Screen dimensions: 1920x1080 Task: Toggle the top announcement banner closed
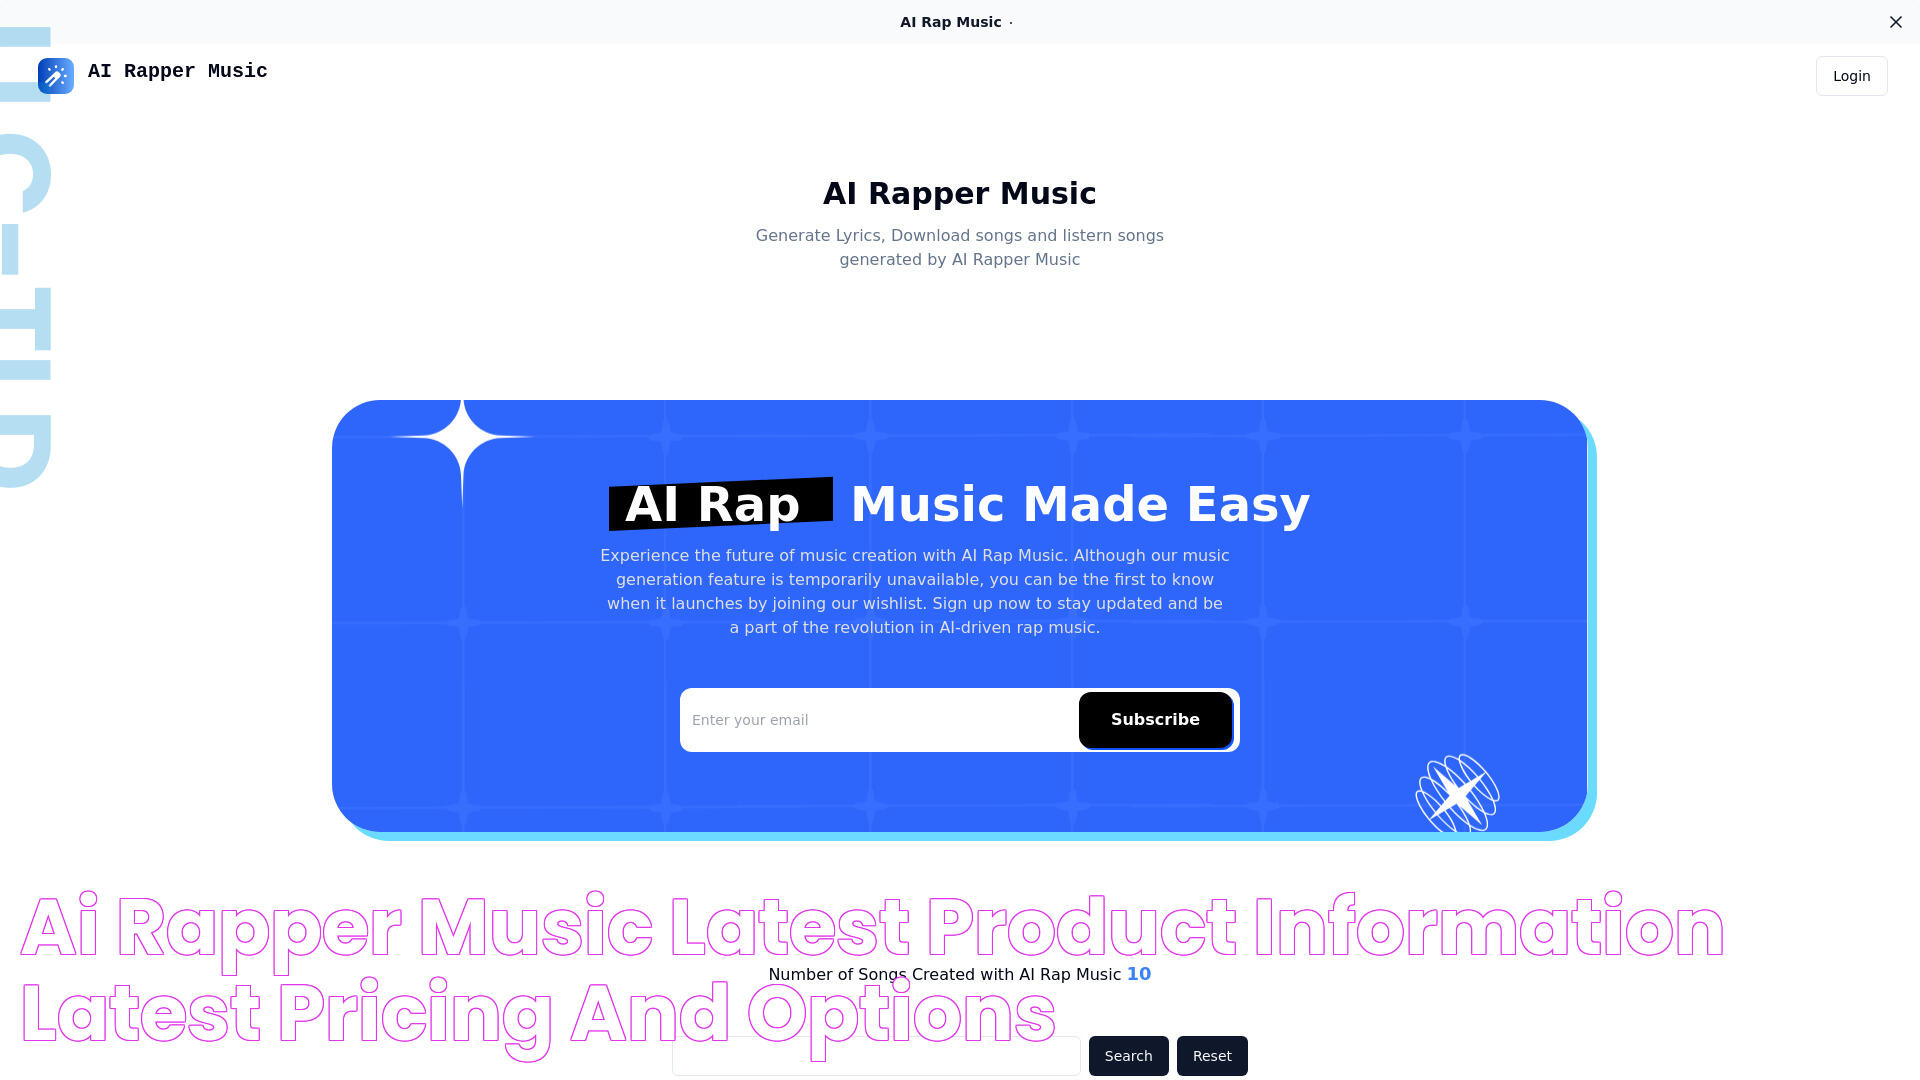coord(1895,21)
